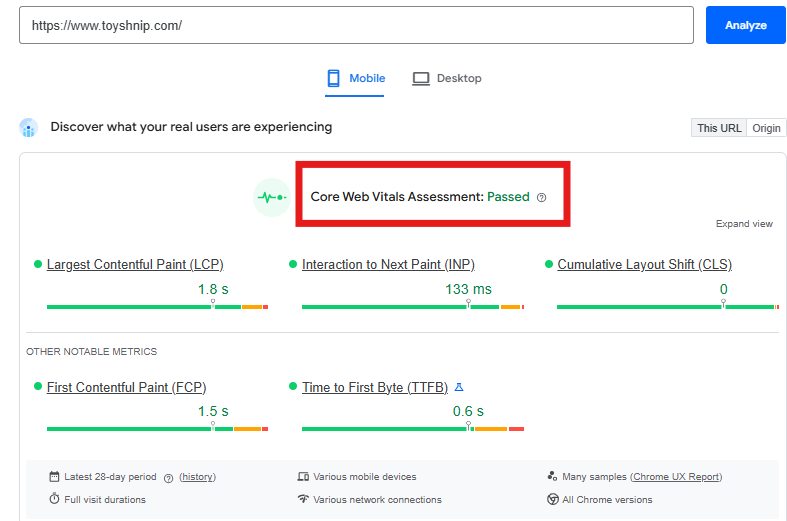Click the TTFB distribution bar
This screenshot has width=787, height=521.
click(x=413, y=429)
